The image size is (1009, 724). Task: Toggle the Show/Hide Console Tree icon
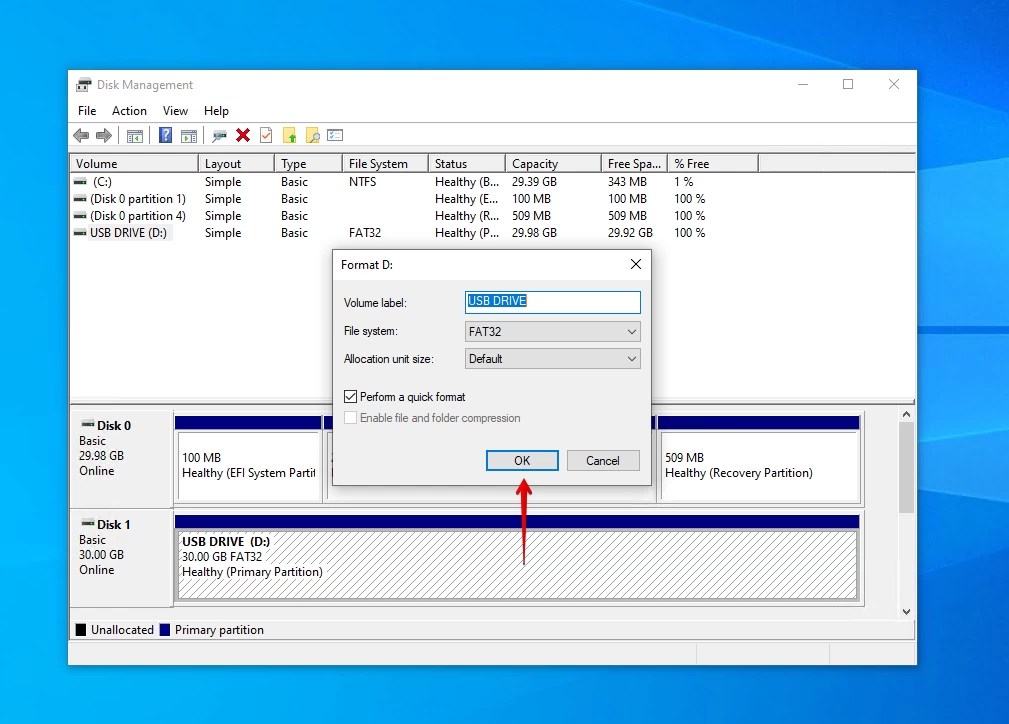(134, 135)
